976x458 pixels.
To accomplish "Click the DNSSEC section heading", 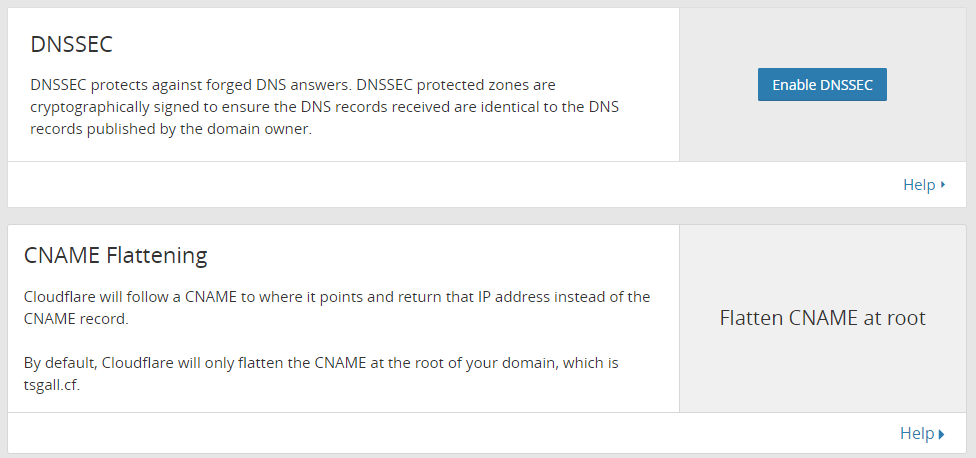I will pyautogui.click(x=72, y=45).
